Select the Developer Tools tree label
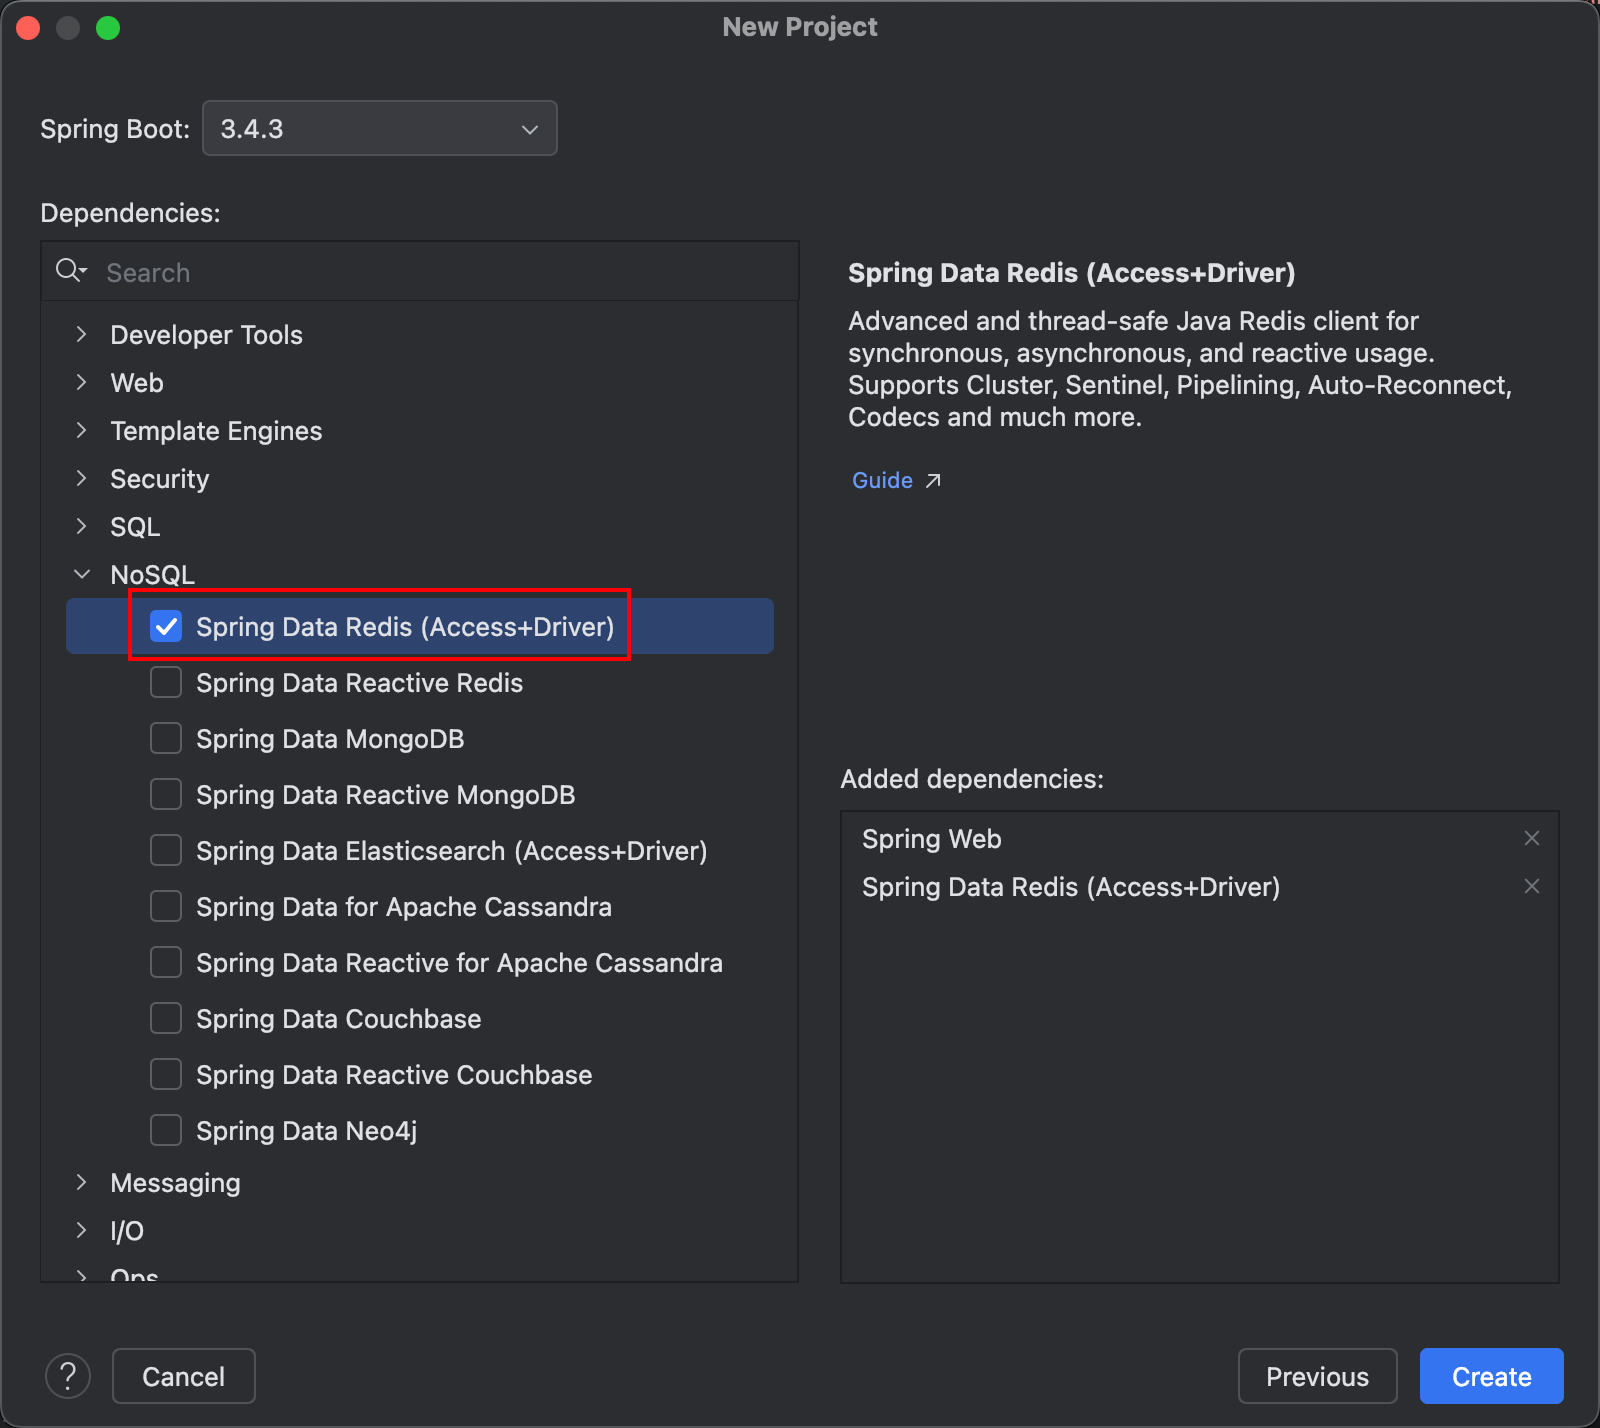Screen dimensions: 1600x1428 coord(206,335)
